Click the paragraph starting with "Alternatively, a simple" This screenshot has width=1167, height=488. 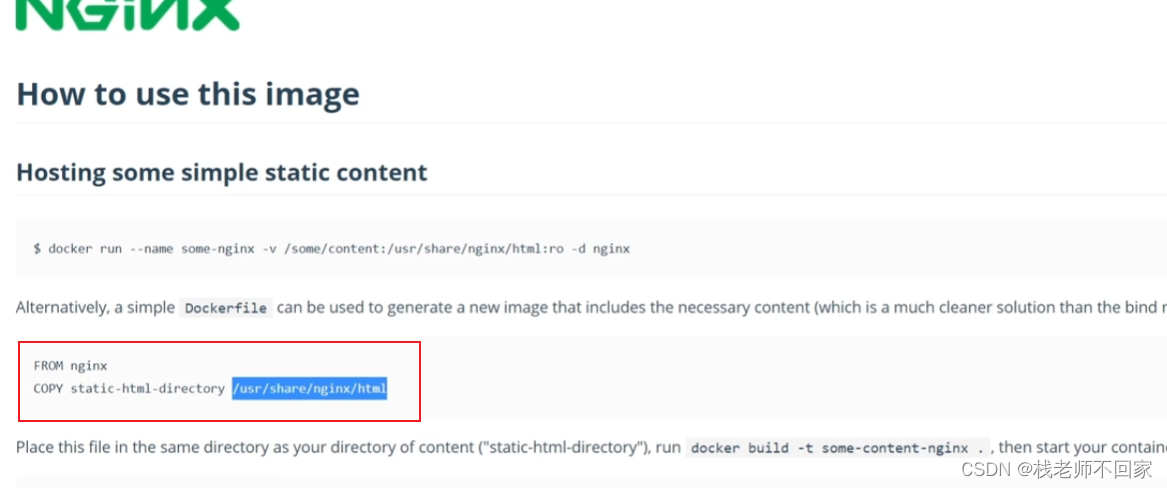point(591,307)
